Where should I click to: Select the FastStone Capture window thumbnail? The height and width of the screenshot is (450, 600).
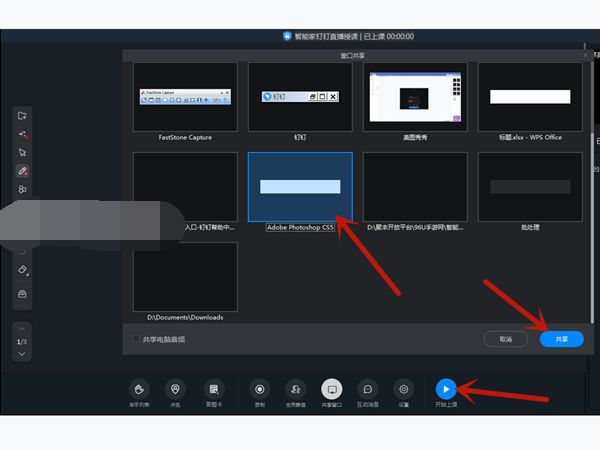185,97
